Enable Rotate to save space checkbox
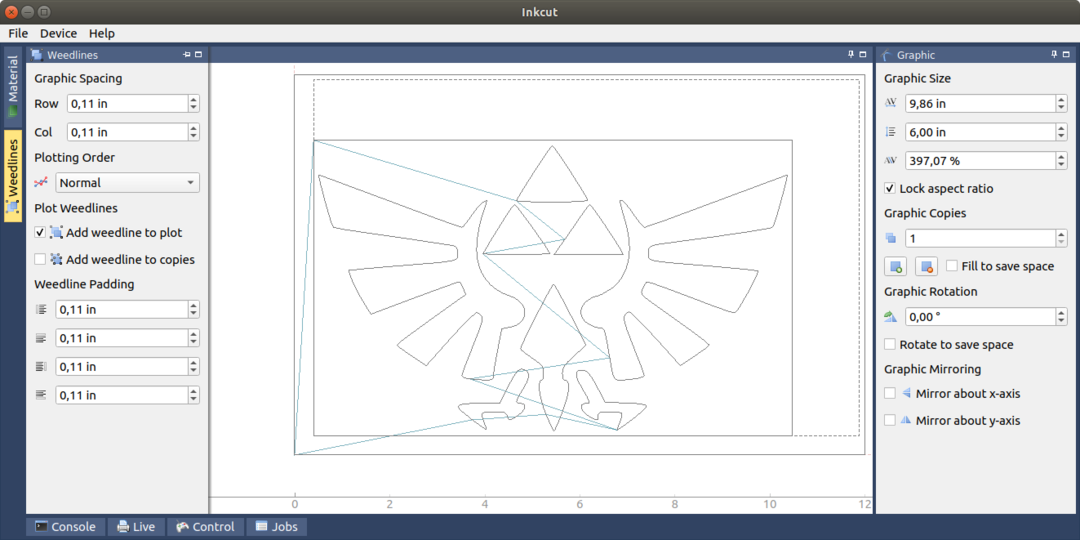 pos(890,344)
